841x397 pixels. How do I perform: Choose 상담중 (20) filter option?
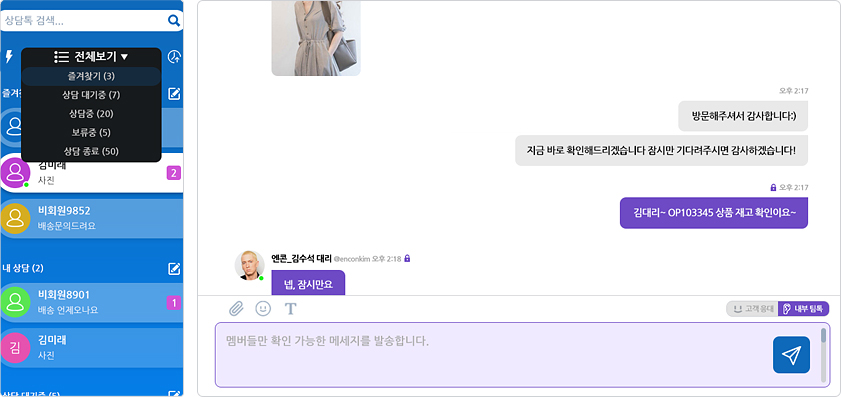91,114
